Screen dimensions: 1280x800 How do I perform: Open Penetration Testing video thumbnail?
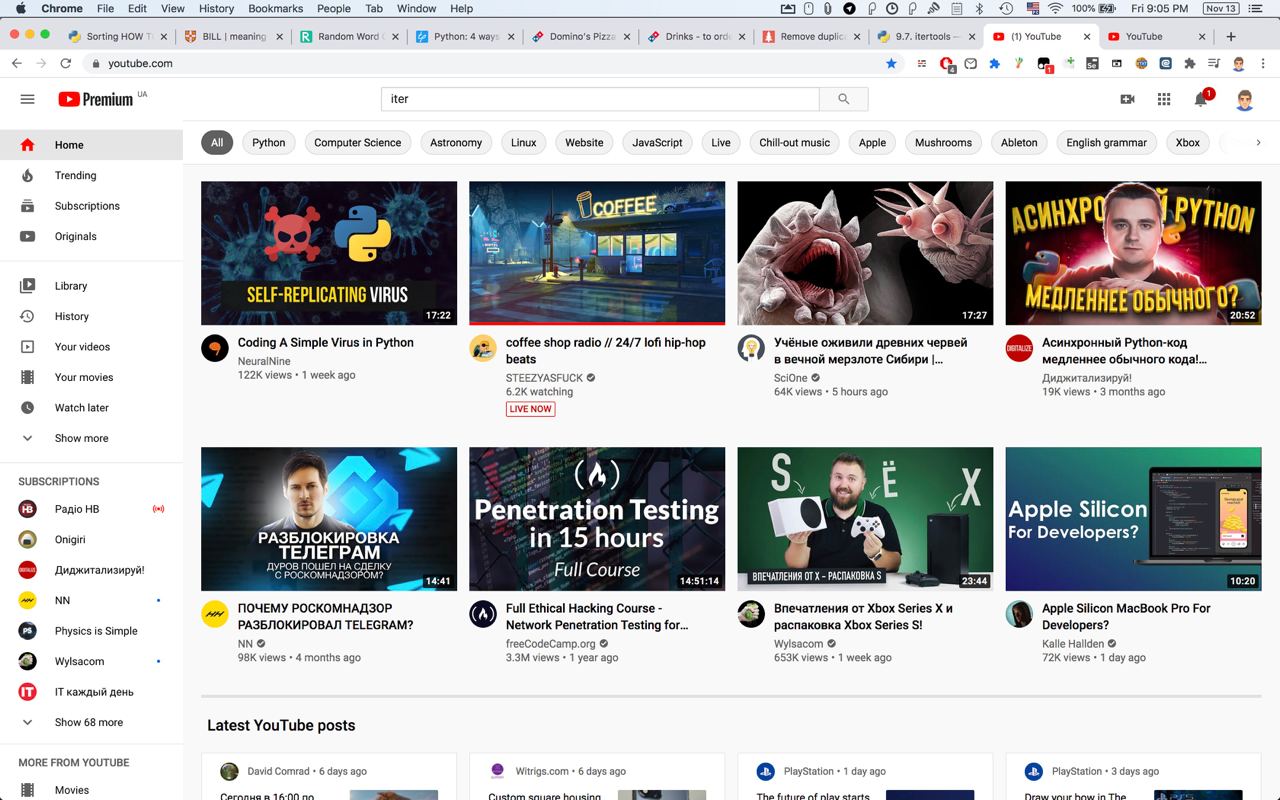click(x=597, y=519)
